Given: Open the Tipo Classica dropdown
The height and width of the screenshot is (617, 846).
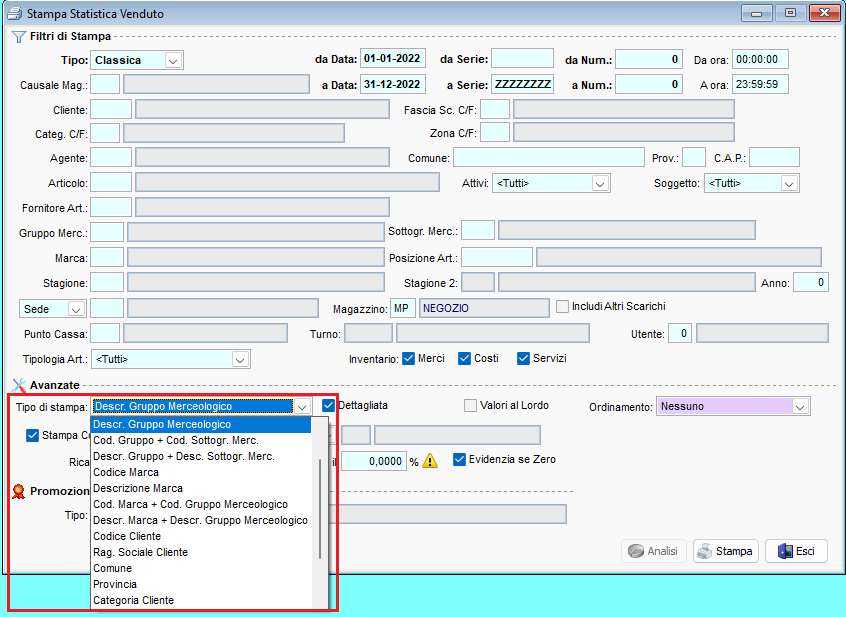Looking at the screenshot, I should click(x=173, y=61).
